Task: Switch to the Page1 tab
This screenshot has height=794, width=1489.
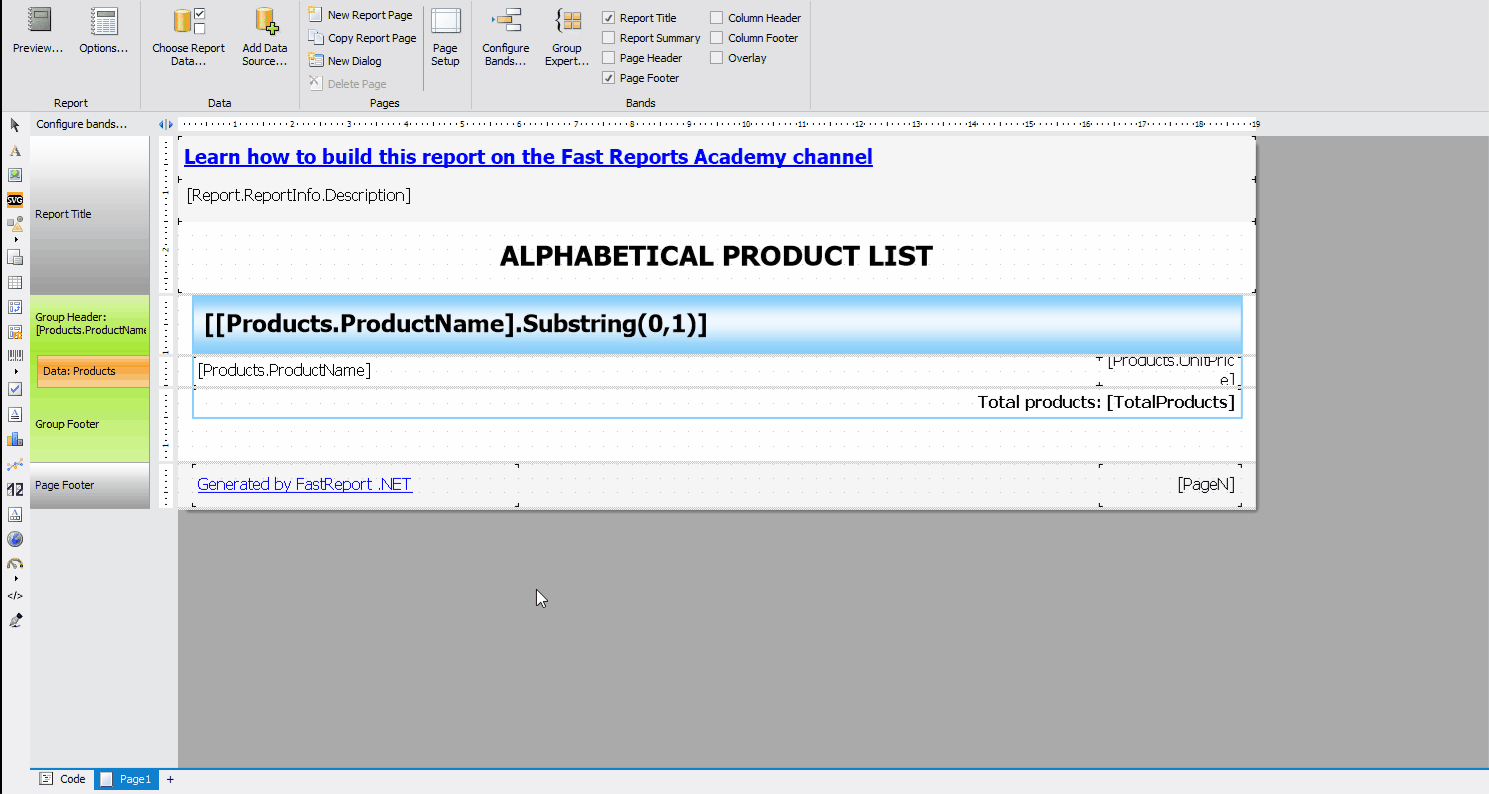Action: (x=125, y=779)
